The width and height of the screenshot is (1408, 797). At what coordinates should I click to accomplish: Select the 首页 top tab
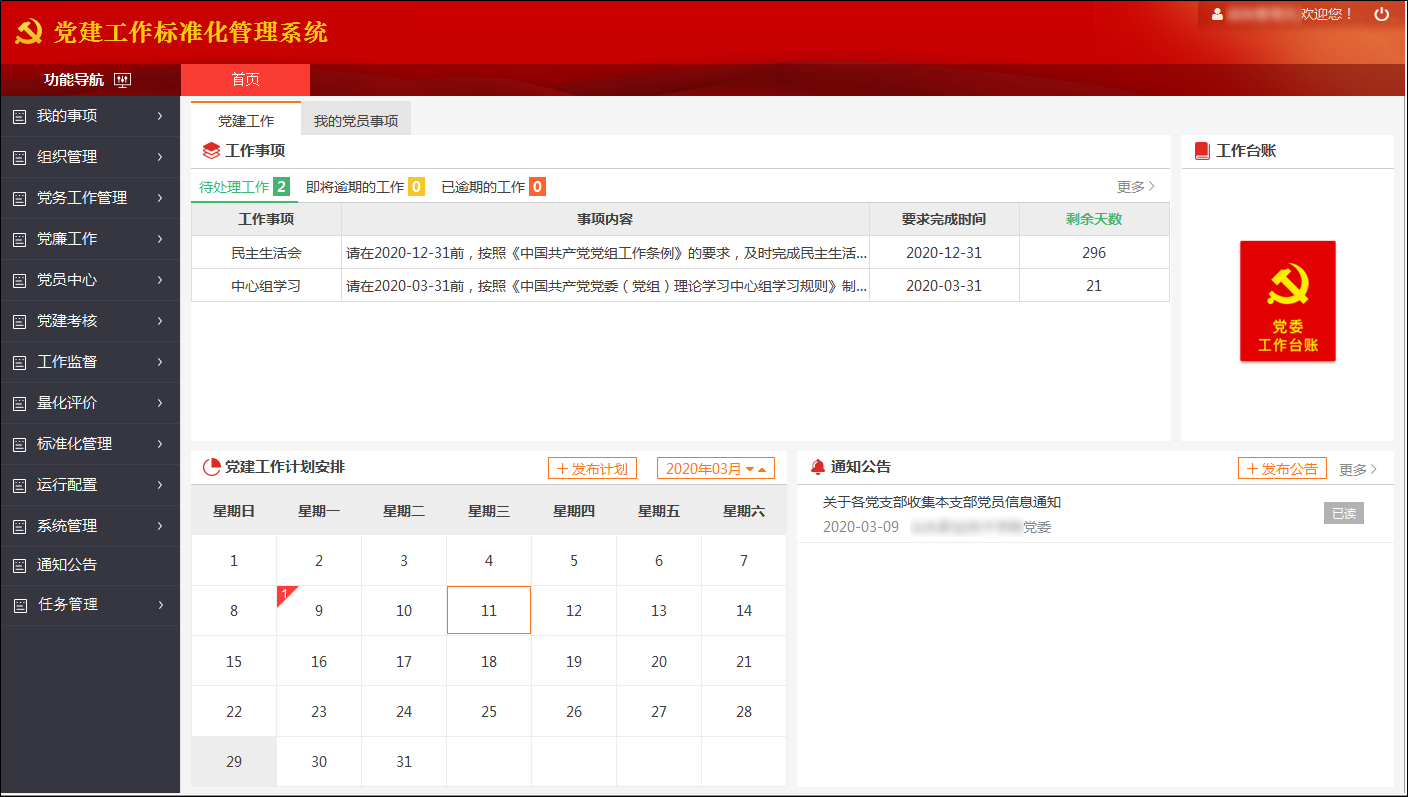pos(245,80)
